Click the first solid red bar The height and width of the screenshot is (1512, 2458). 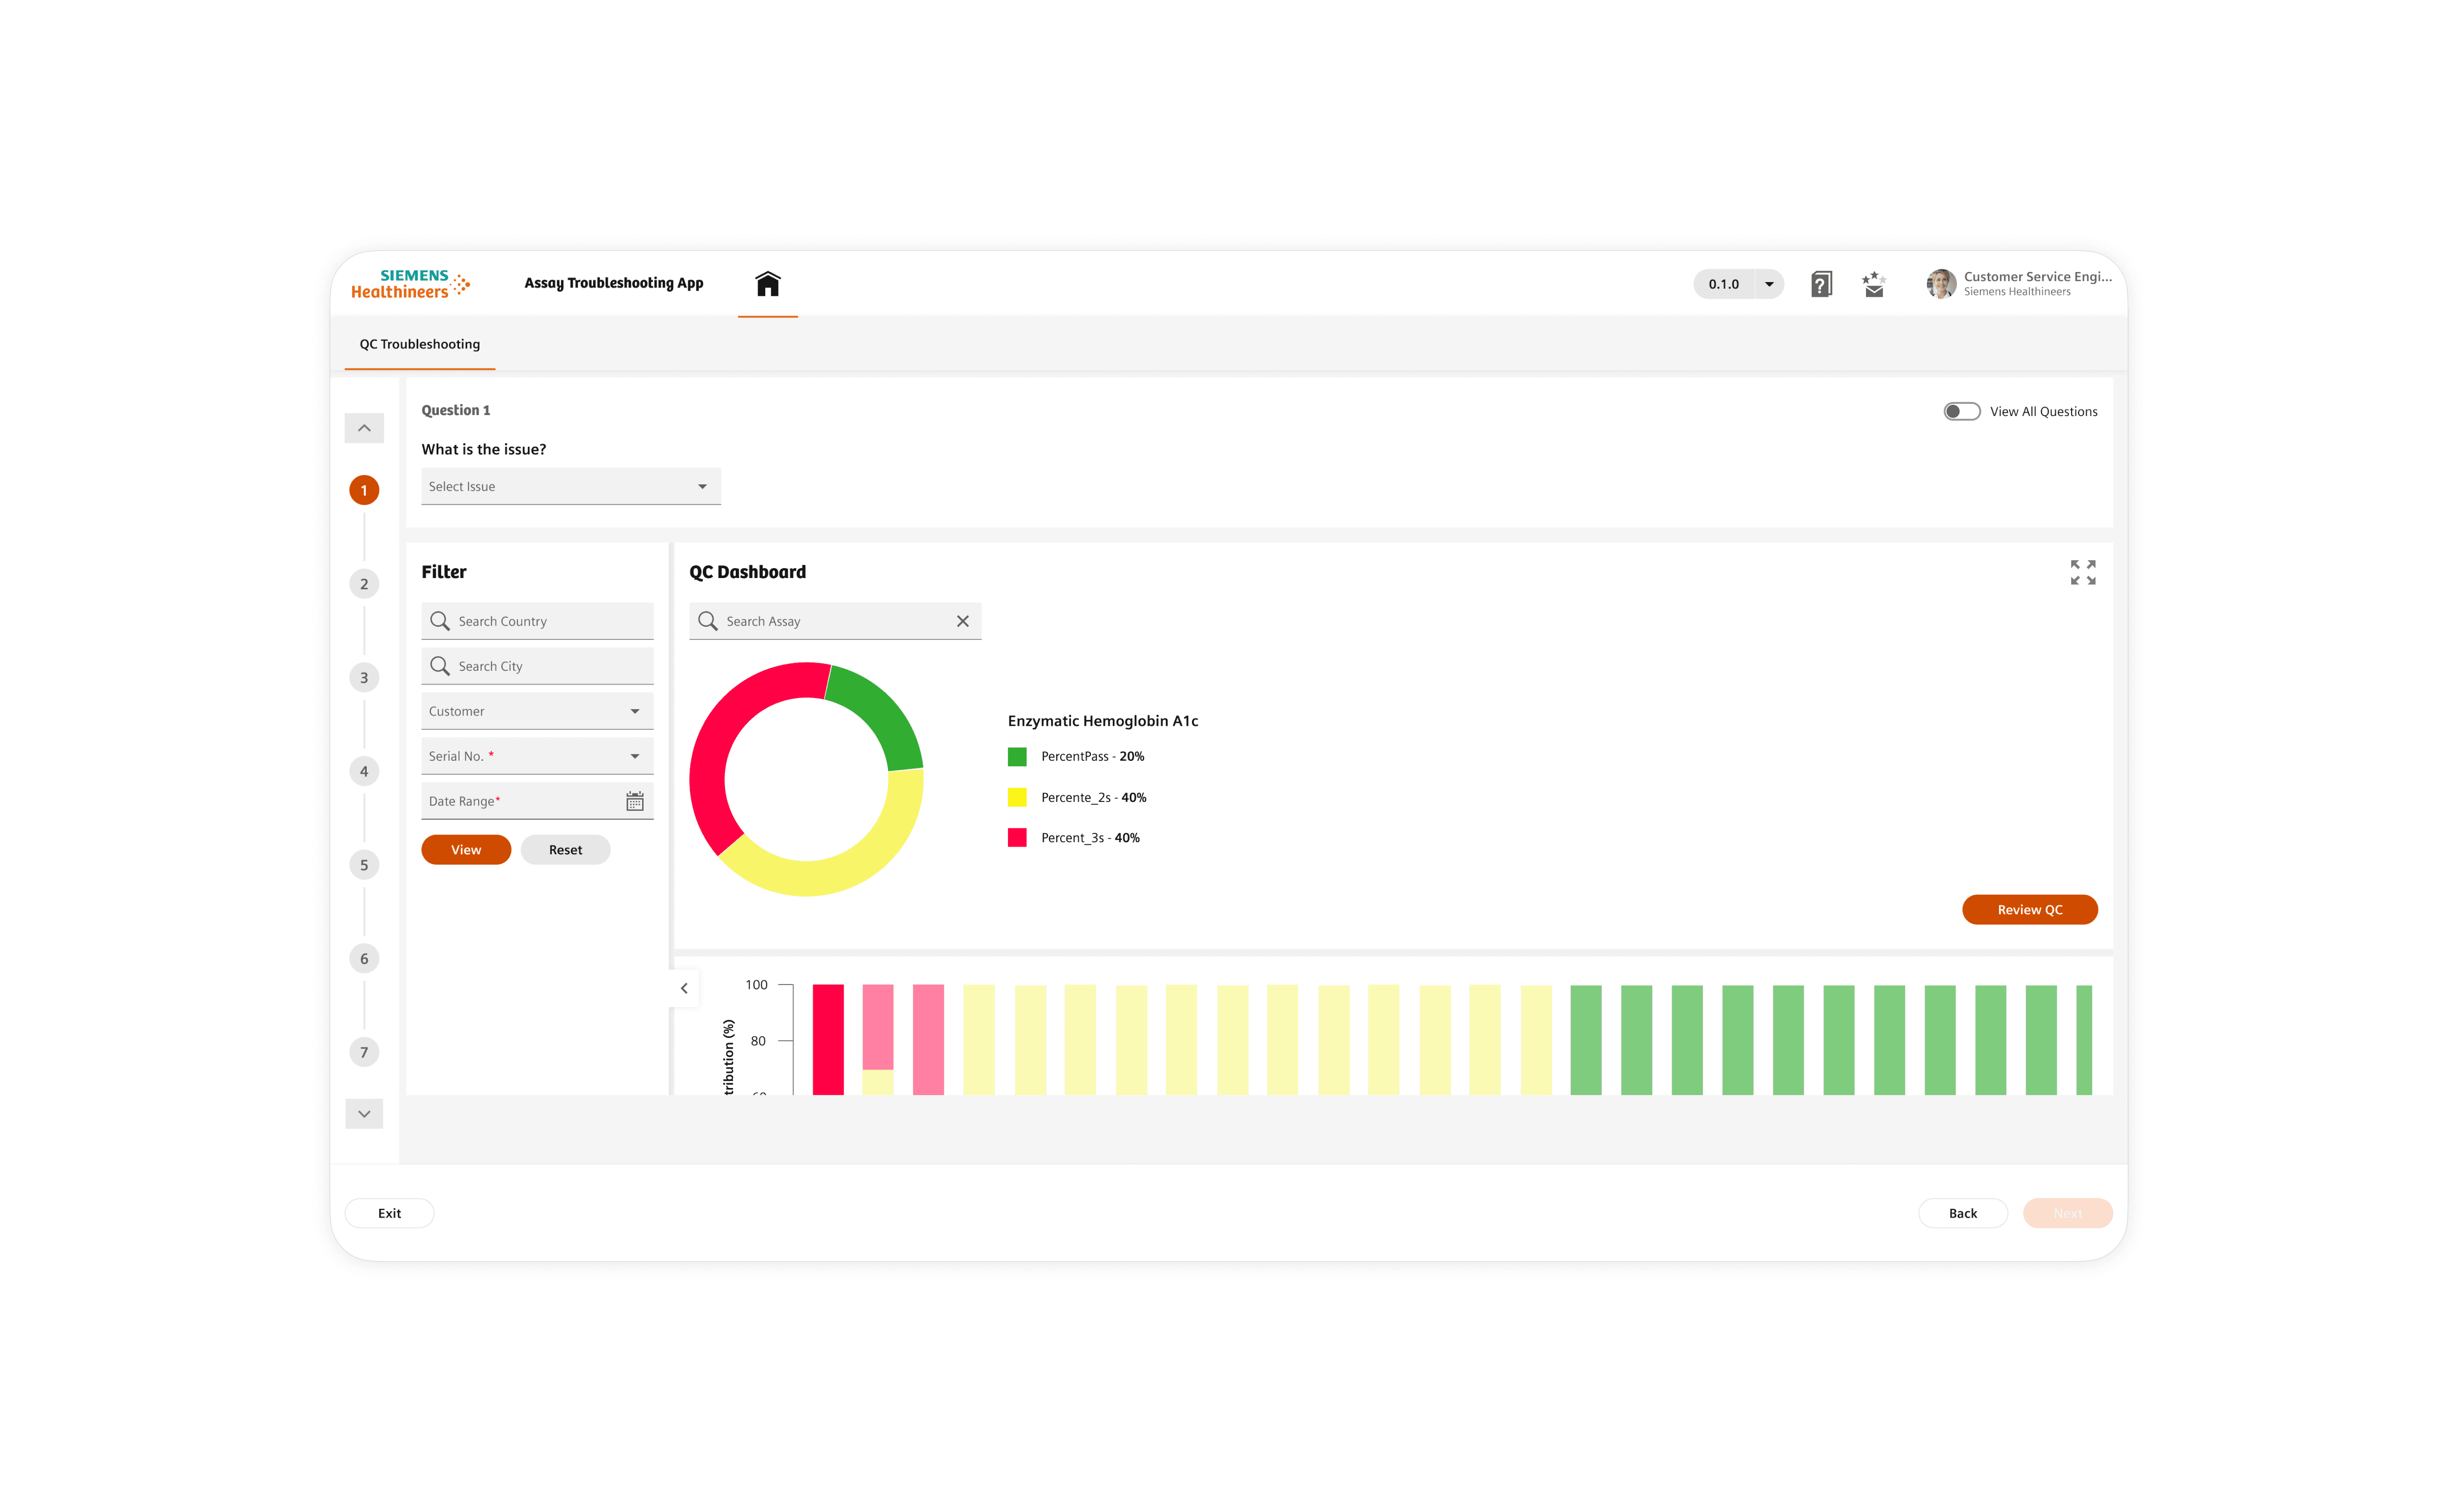pyautogui.click(x=827, y=1040)
